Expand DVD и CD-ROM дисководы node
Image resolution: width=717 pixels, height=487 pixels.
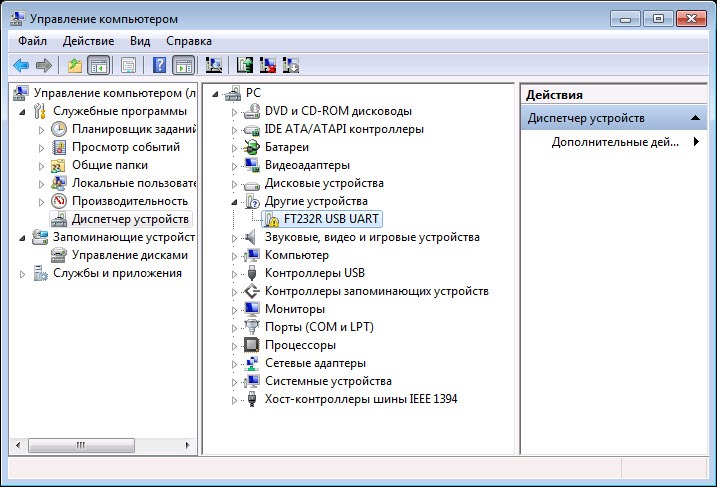(234, 112)
